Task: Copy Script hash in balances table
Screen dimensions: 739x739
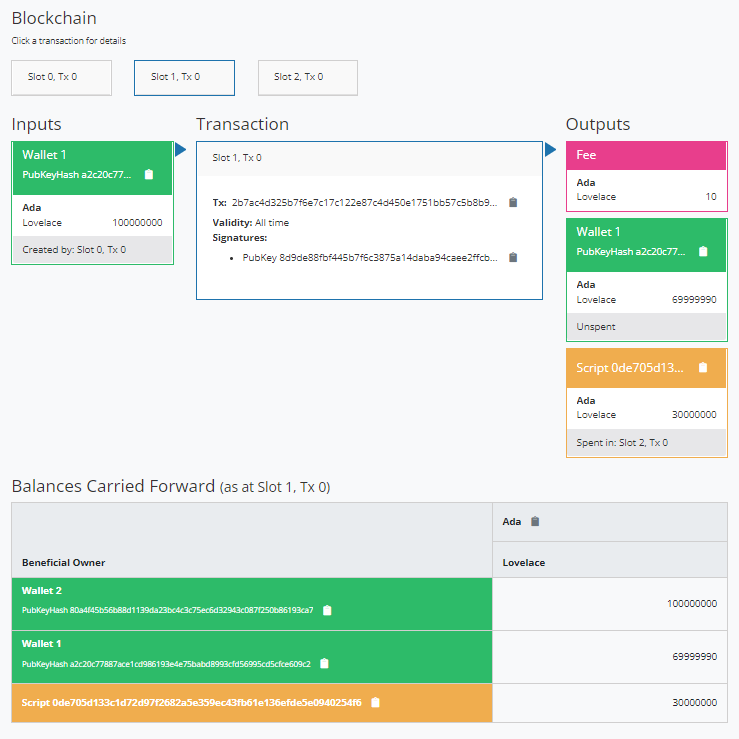Action: pyautogui.click(x=375, y=702)
